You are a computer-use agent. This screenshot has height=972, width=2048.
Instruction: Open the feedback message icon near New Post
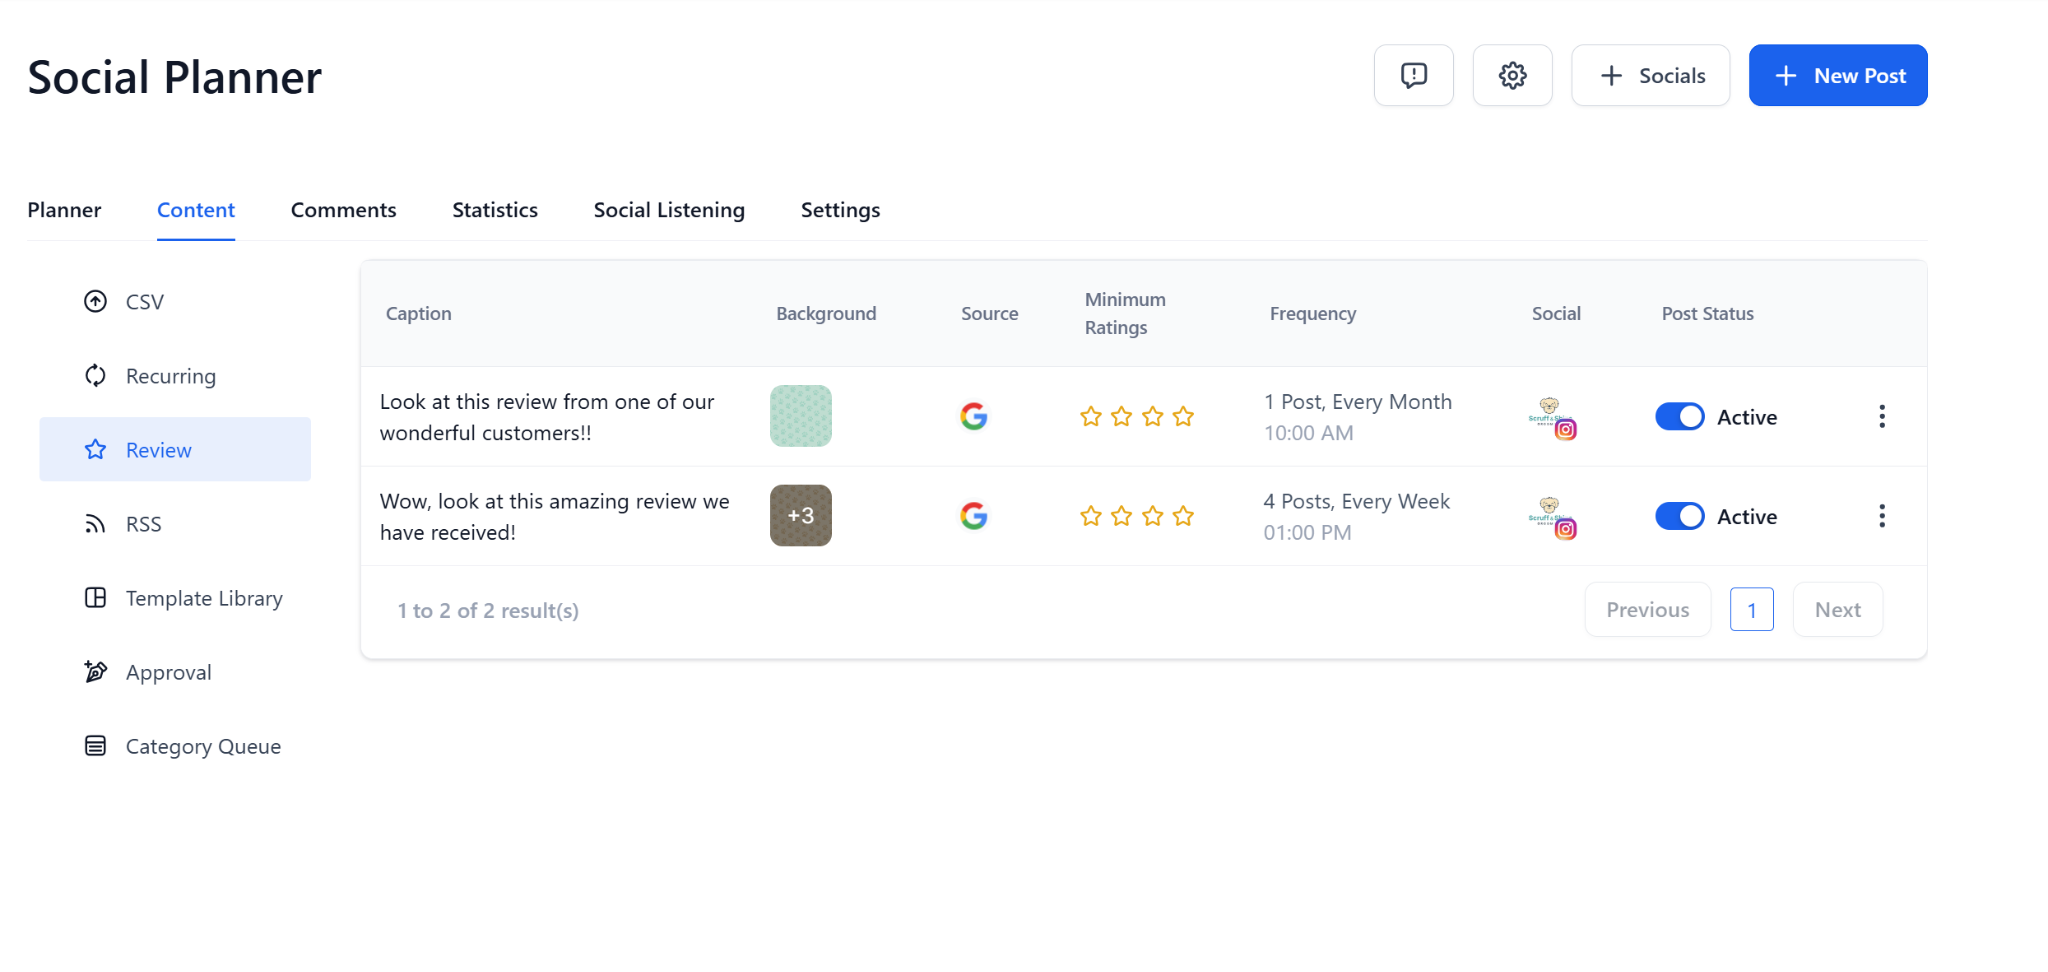[x=1413, y=75]
